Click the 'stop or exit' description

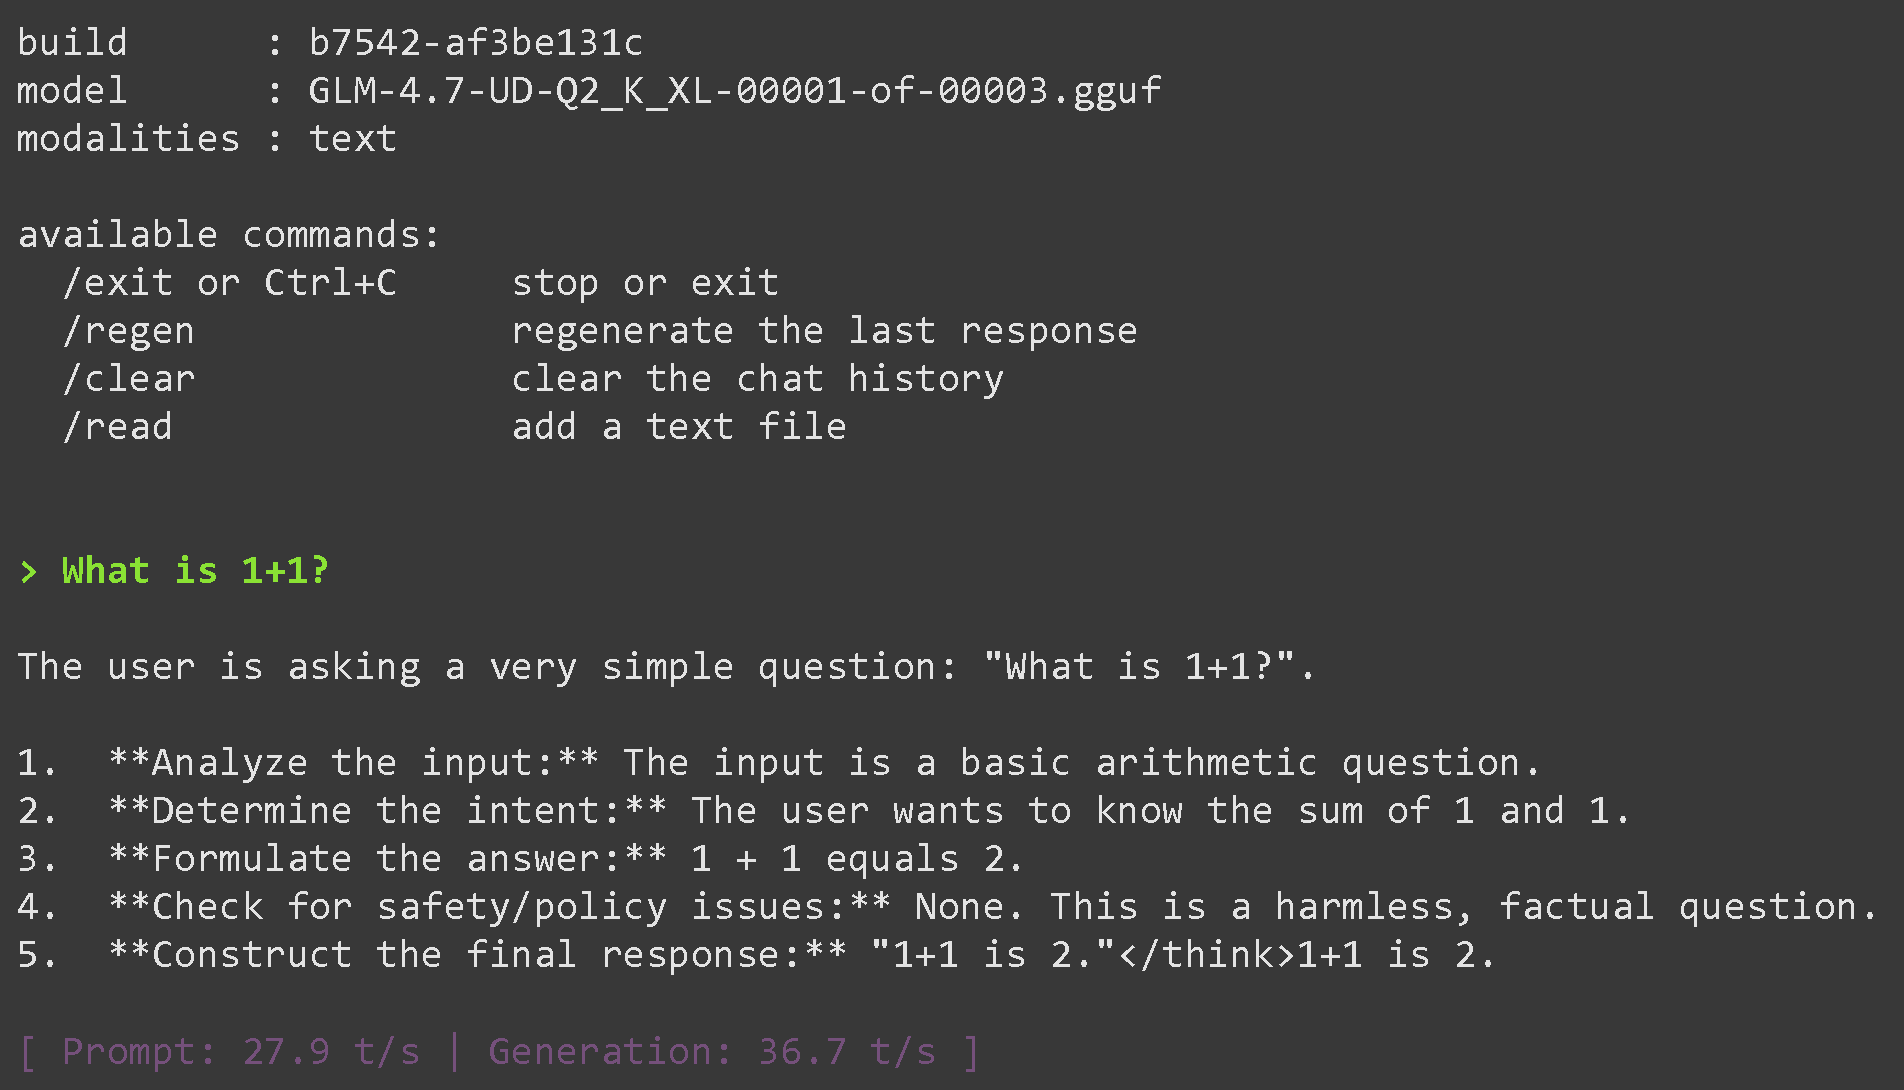coord(645,283)
